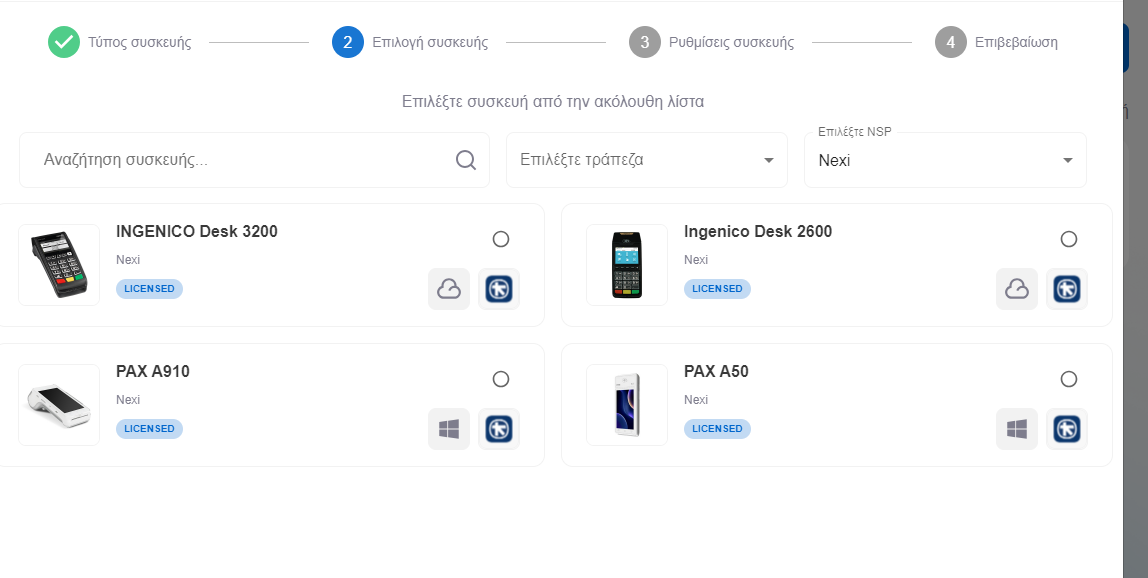
Task: Click cloud icon on Ingenico Desk 2600 card
Action: point(1017,289)
